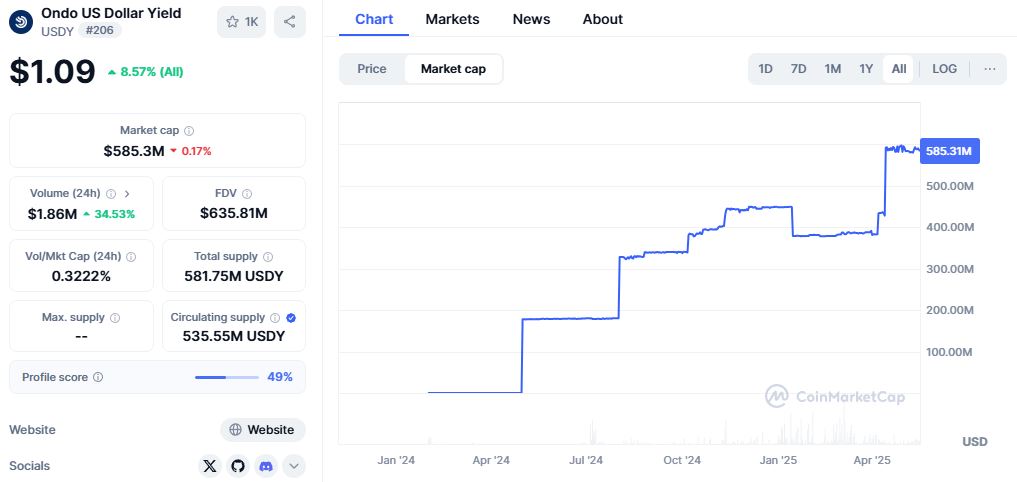Image resolution: width=1017 pixels, height=482 pixels.
Task: Switch to the Markets tab
Action: point(452,19)
